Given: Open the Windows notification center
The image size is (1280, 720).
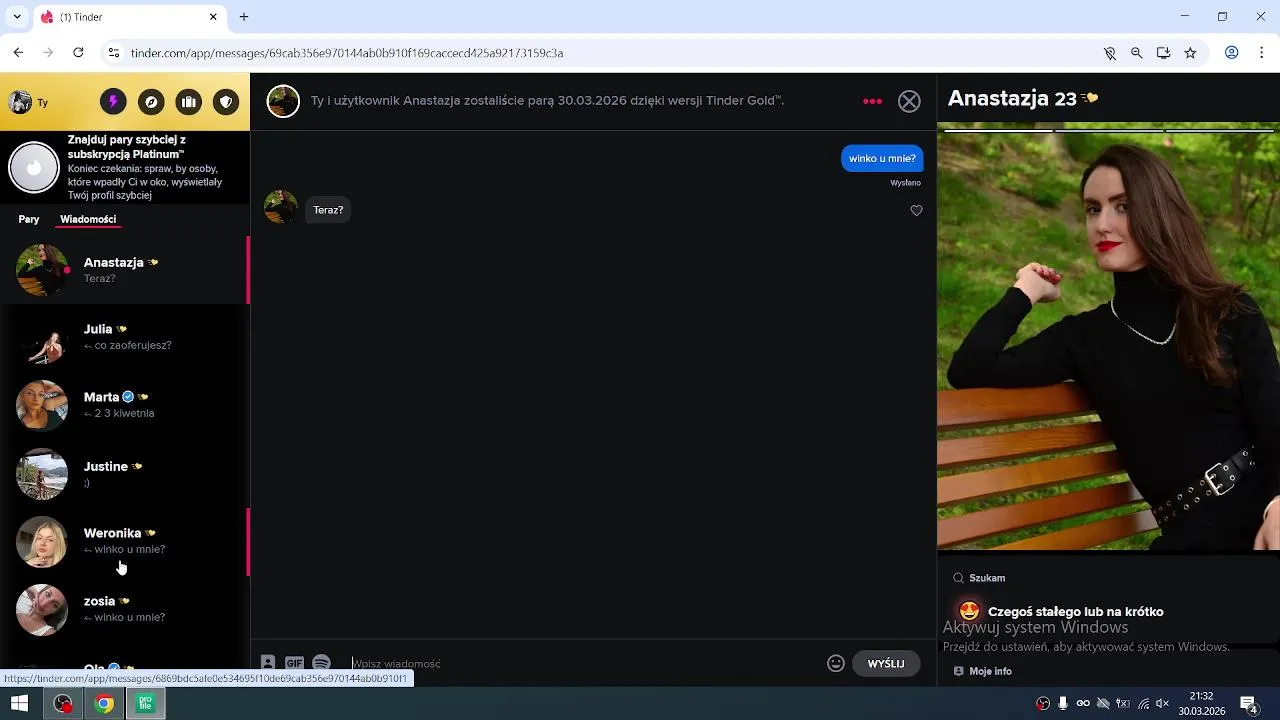Looking at the screenshot, I should pos(1249,704).
